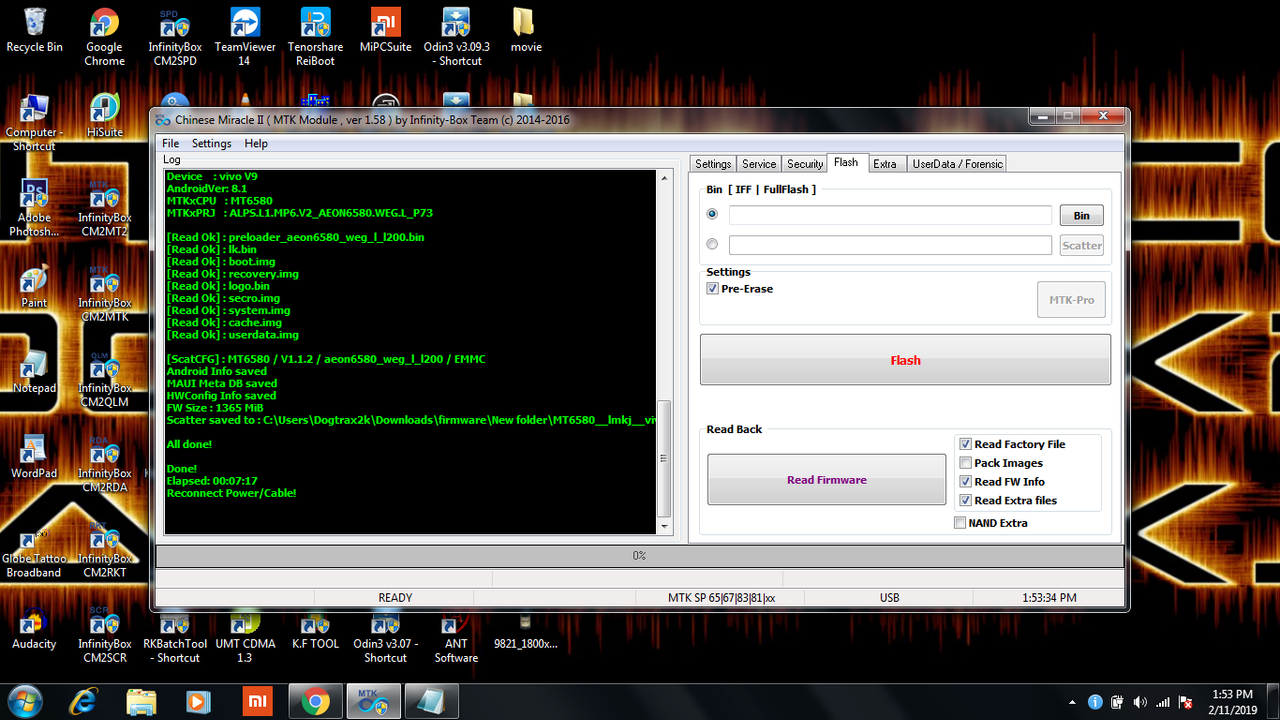Screen dimensions: 1280x720
Task: Switch to the Settings tab
Action: click(713, 164)
